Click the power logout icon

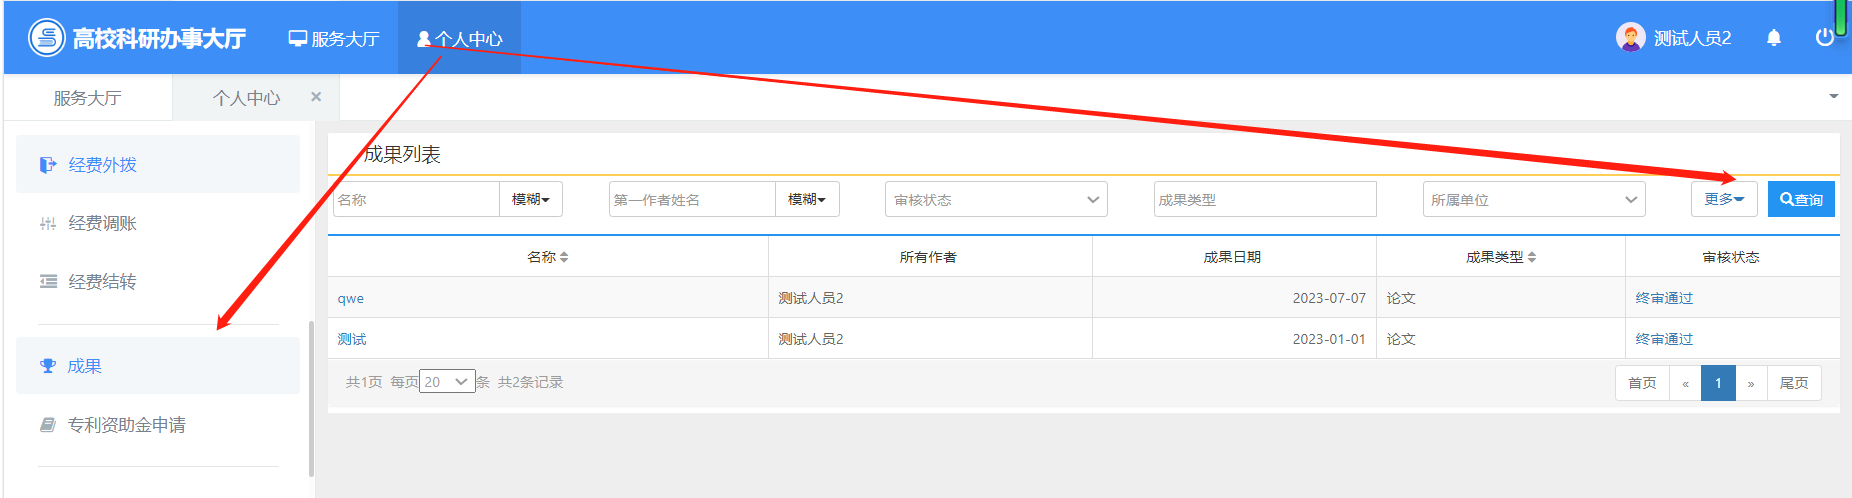[x=1824, y=38]
